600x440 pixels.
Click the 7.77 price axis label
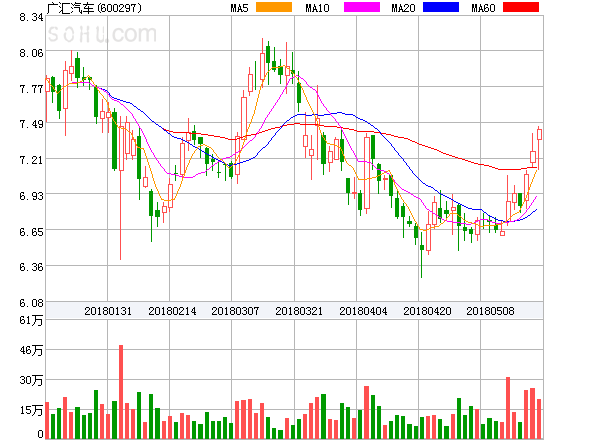coord(31,89)
